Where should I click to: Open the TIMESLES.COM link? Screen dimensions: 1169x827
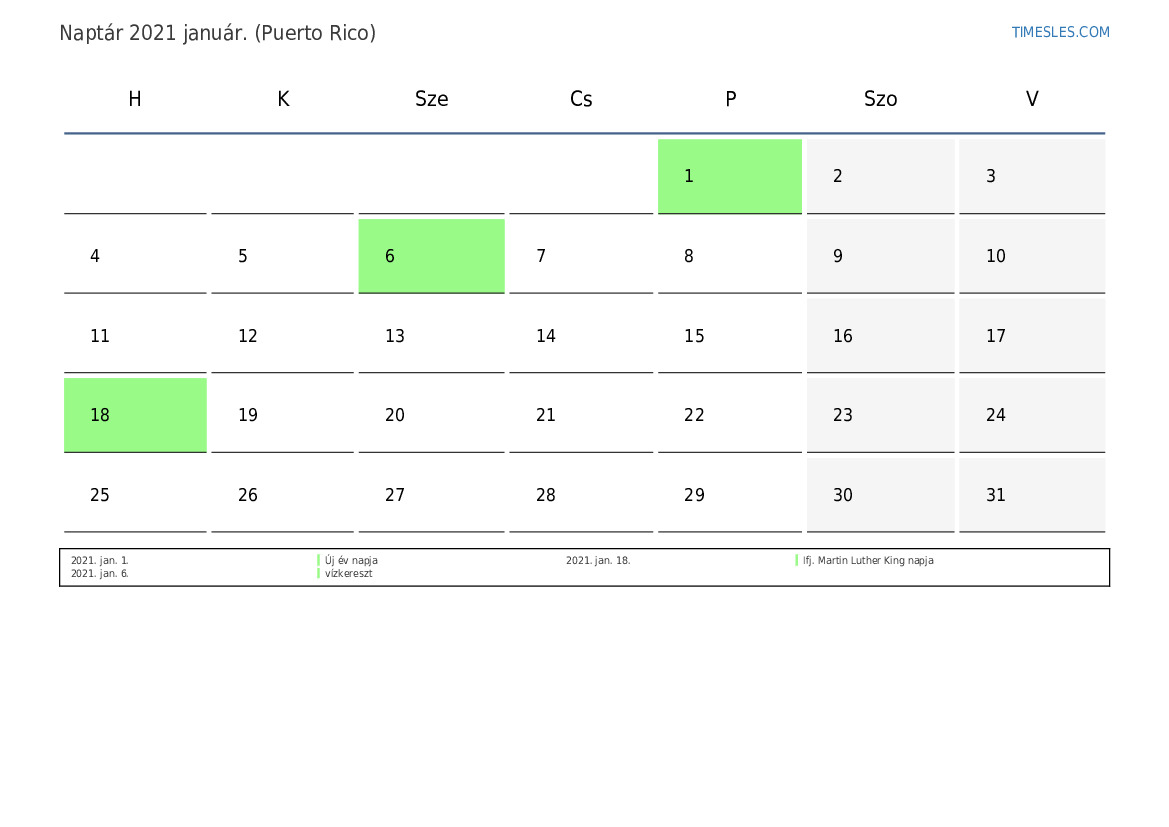point(1060,32)
